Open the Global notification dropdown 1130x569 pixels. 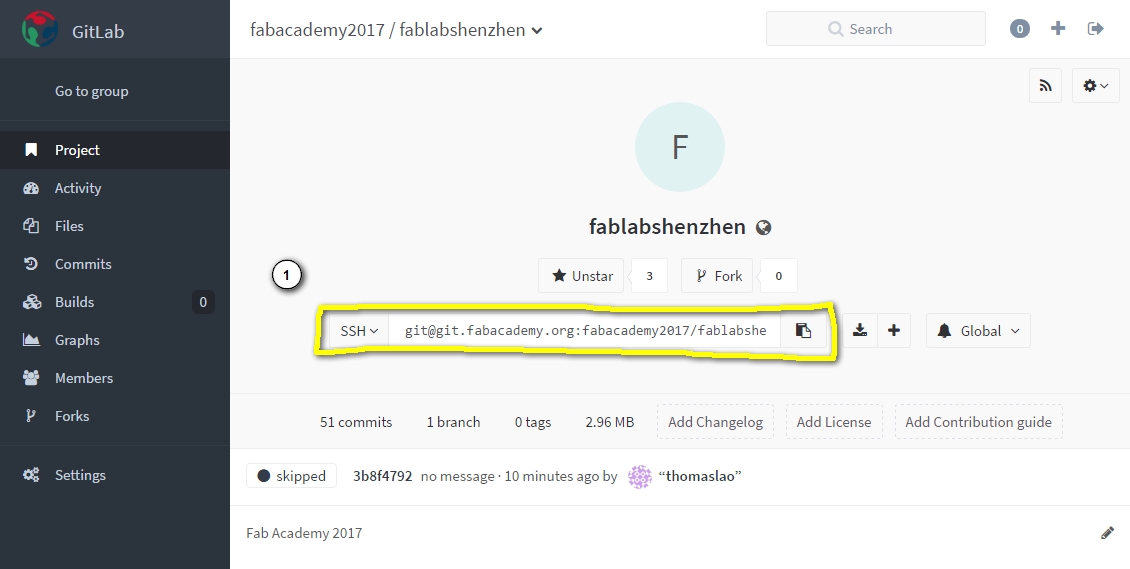coord(978,331)
